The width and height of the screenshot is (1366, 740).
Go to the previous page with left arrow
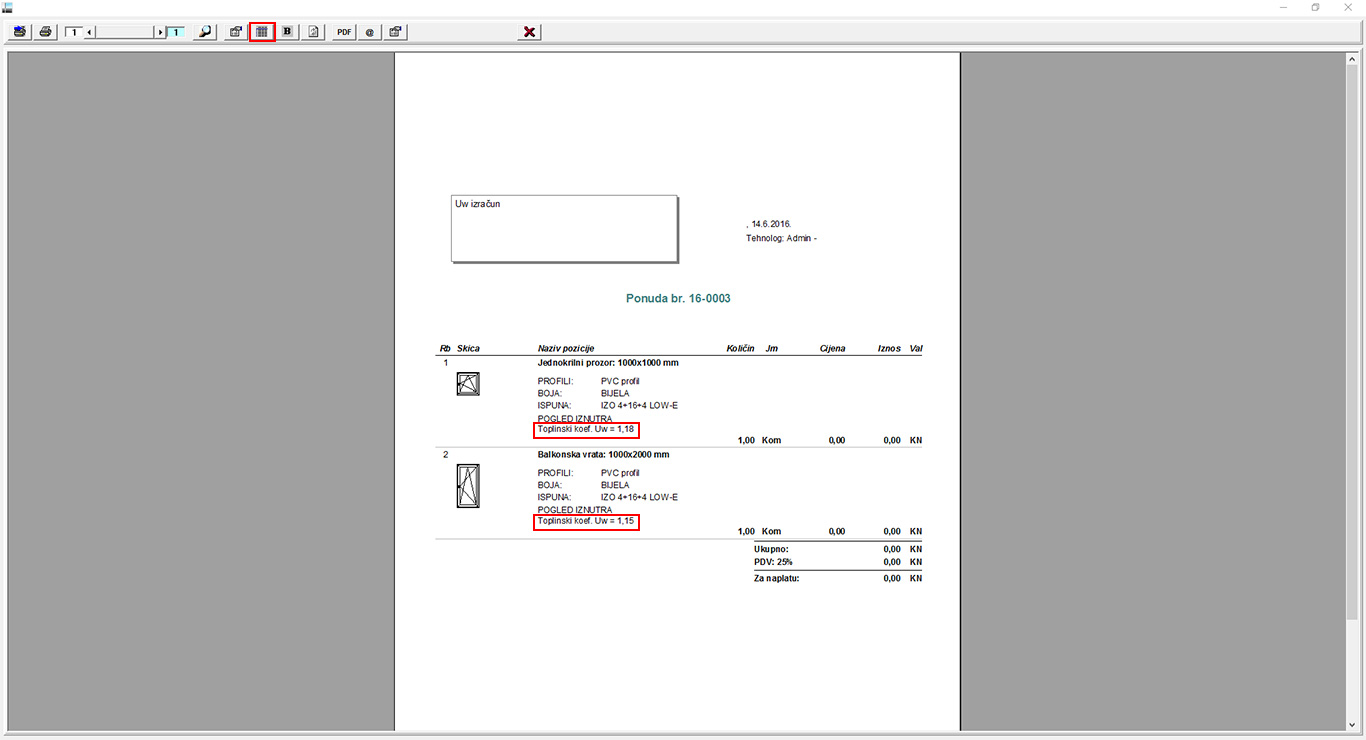tap(90, 32)
